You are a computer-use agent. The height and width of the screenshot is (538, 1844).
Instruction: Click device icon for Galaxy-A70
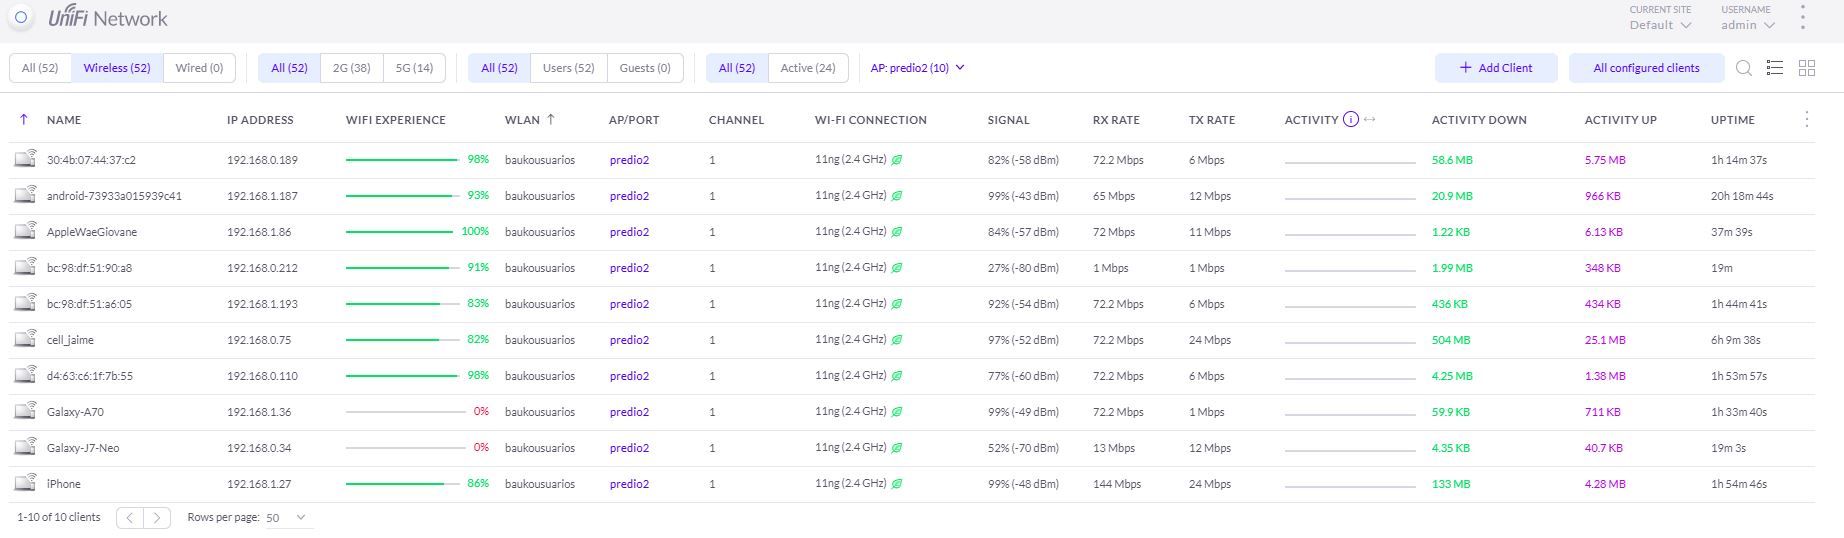click(x=25, y=411)
